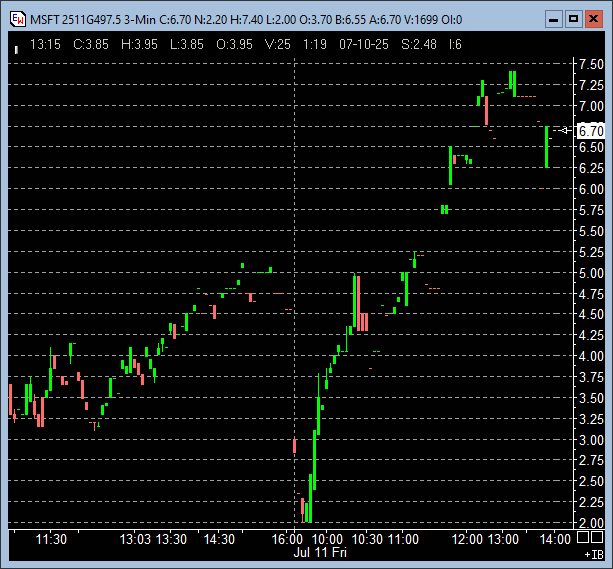Click the red candle at 3.00 on session line
613x569 pixels.
[294, 446]
